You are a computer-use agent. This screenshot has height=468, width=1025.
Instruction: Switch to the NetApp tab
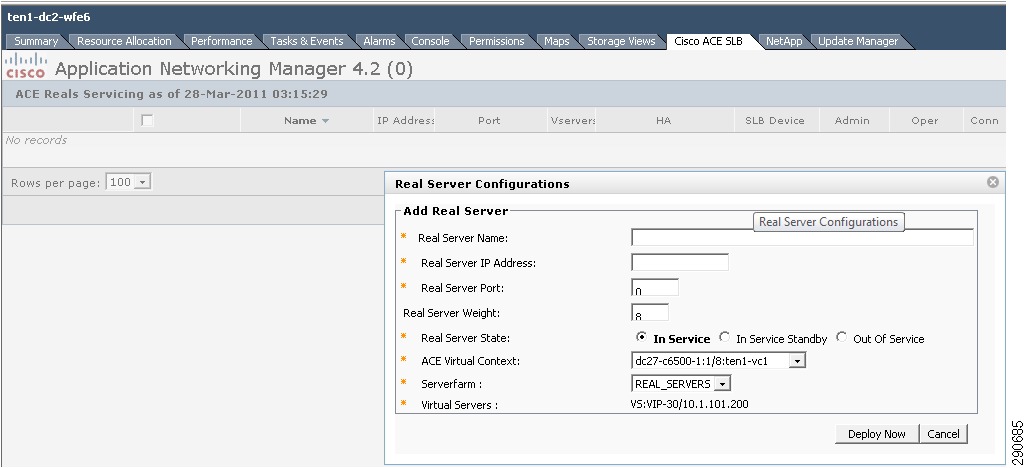pos(784,41)
